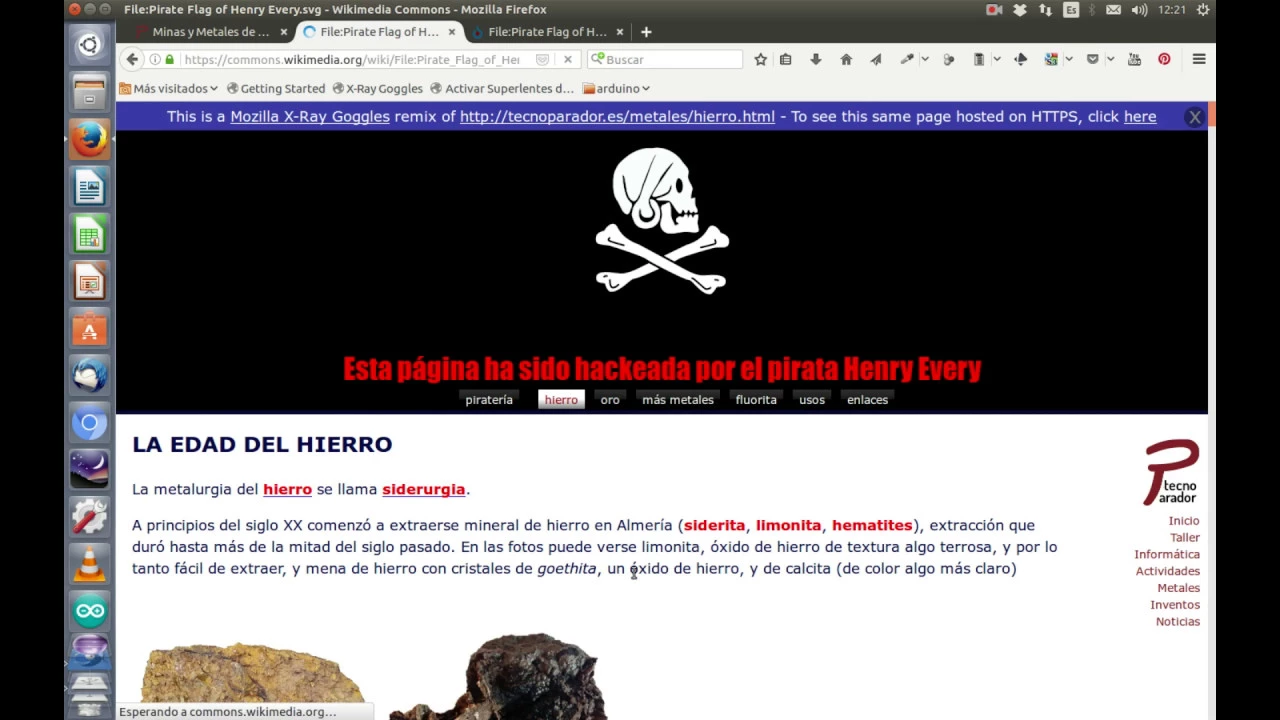Screen dimensions: 1280x720
Task: Open the system power cog menu
Action: click(x=1203, y=9)
